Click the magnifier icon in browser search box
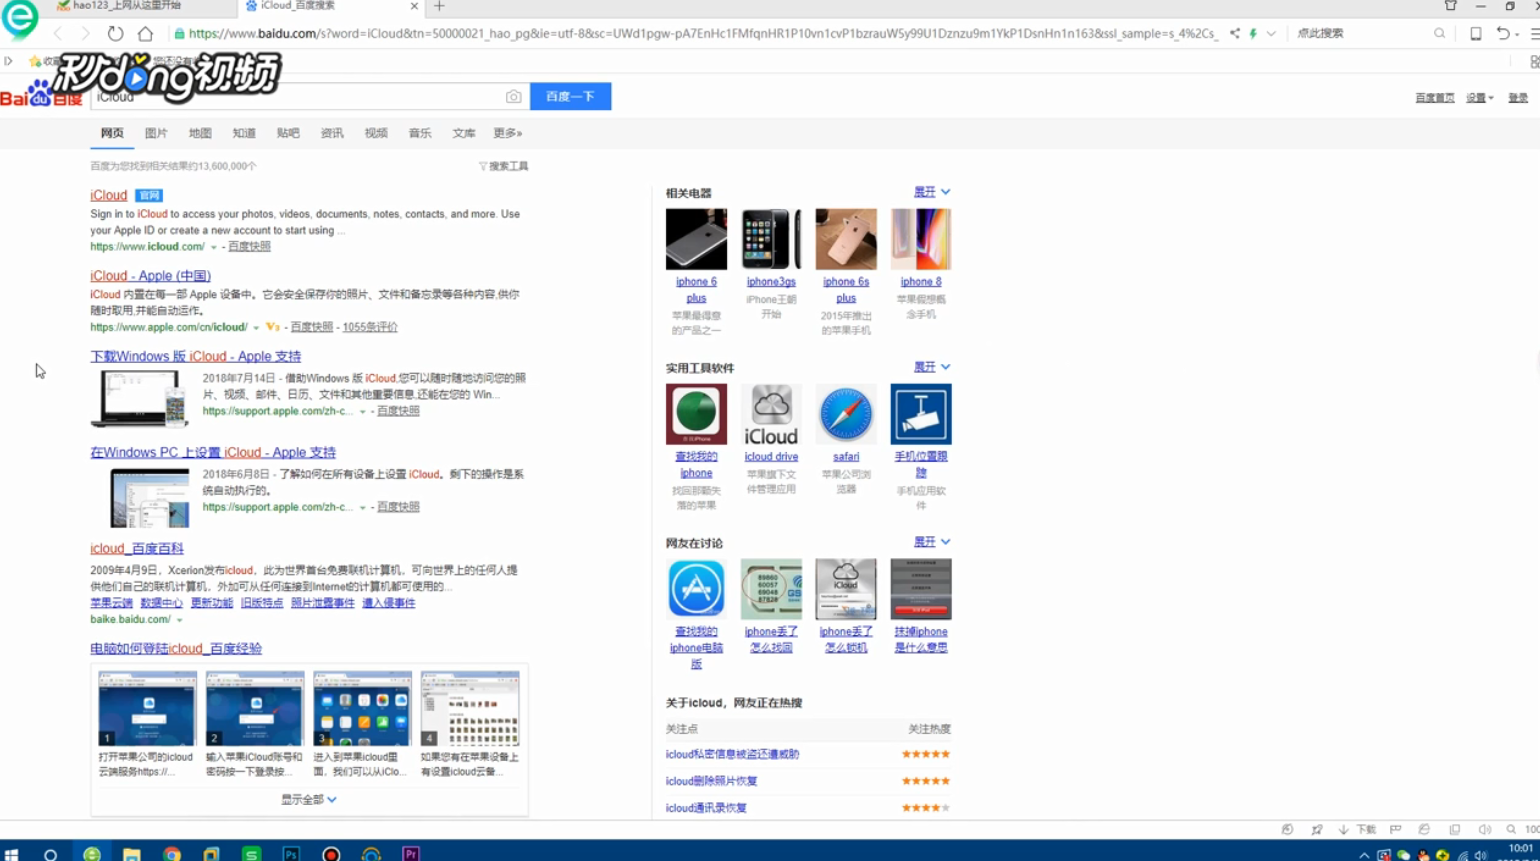Image resolution: width=1540 pixels, height=861 pixels. tap(1439, 34)
